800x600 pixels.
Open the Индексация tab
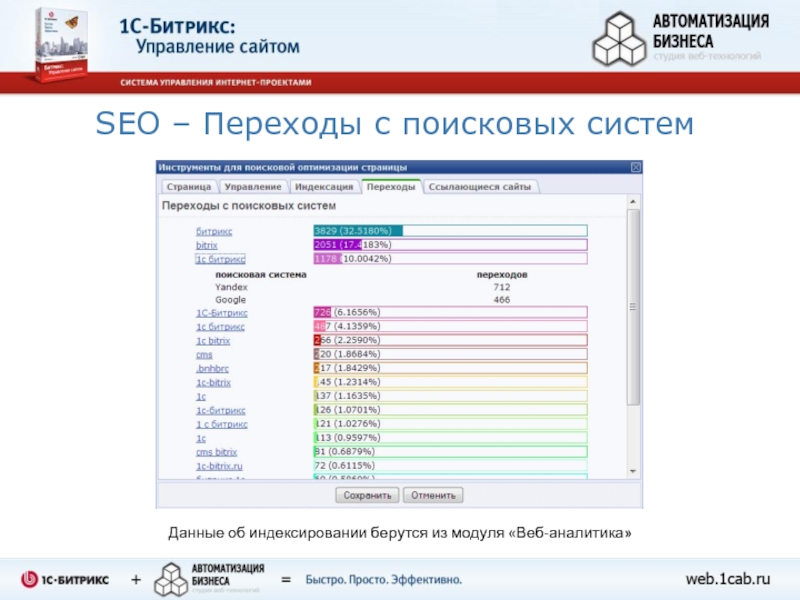pyautogui.click(x=324, y=187)
